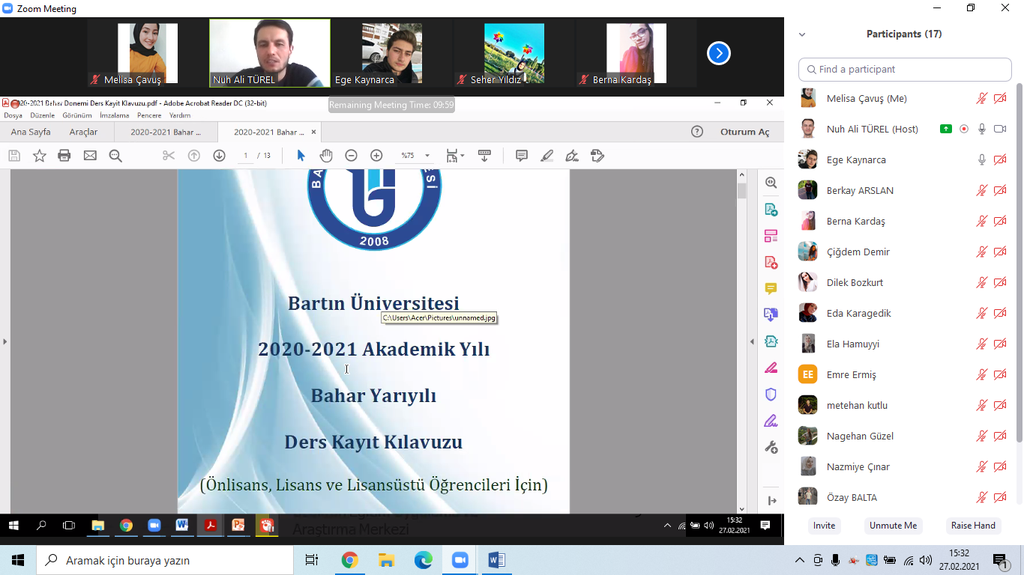Click the add comment note icon
The image size is (1024, 575).
click(521, 155)
